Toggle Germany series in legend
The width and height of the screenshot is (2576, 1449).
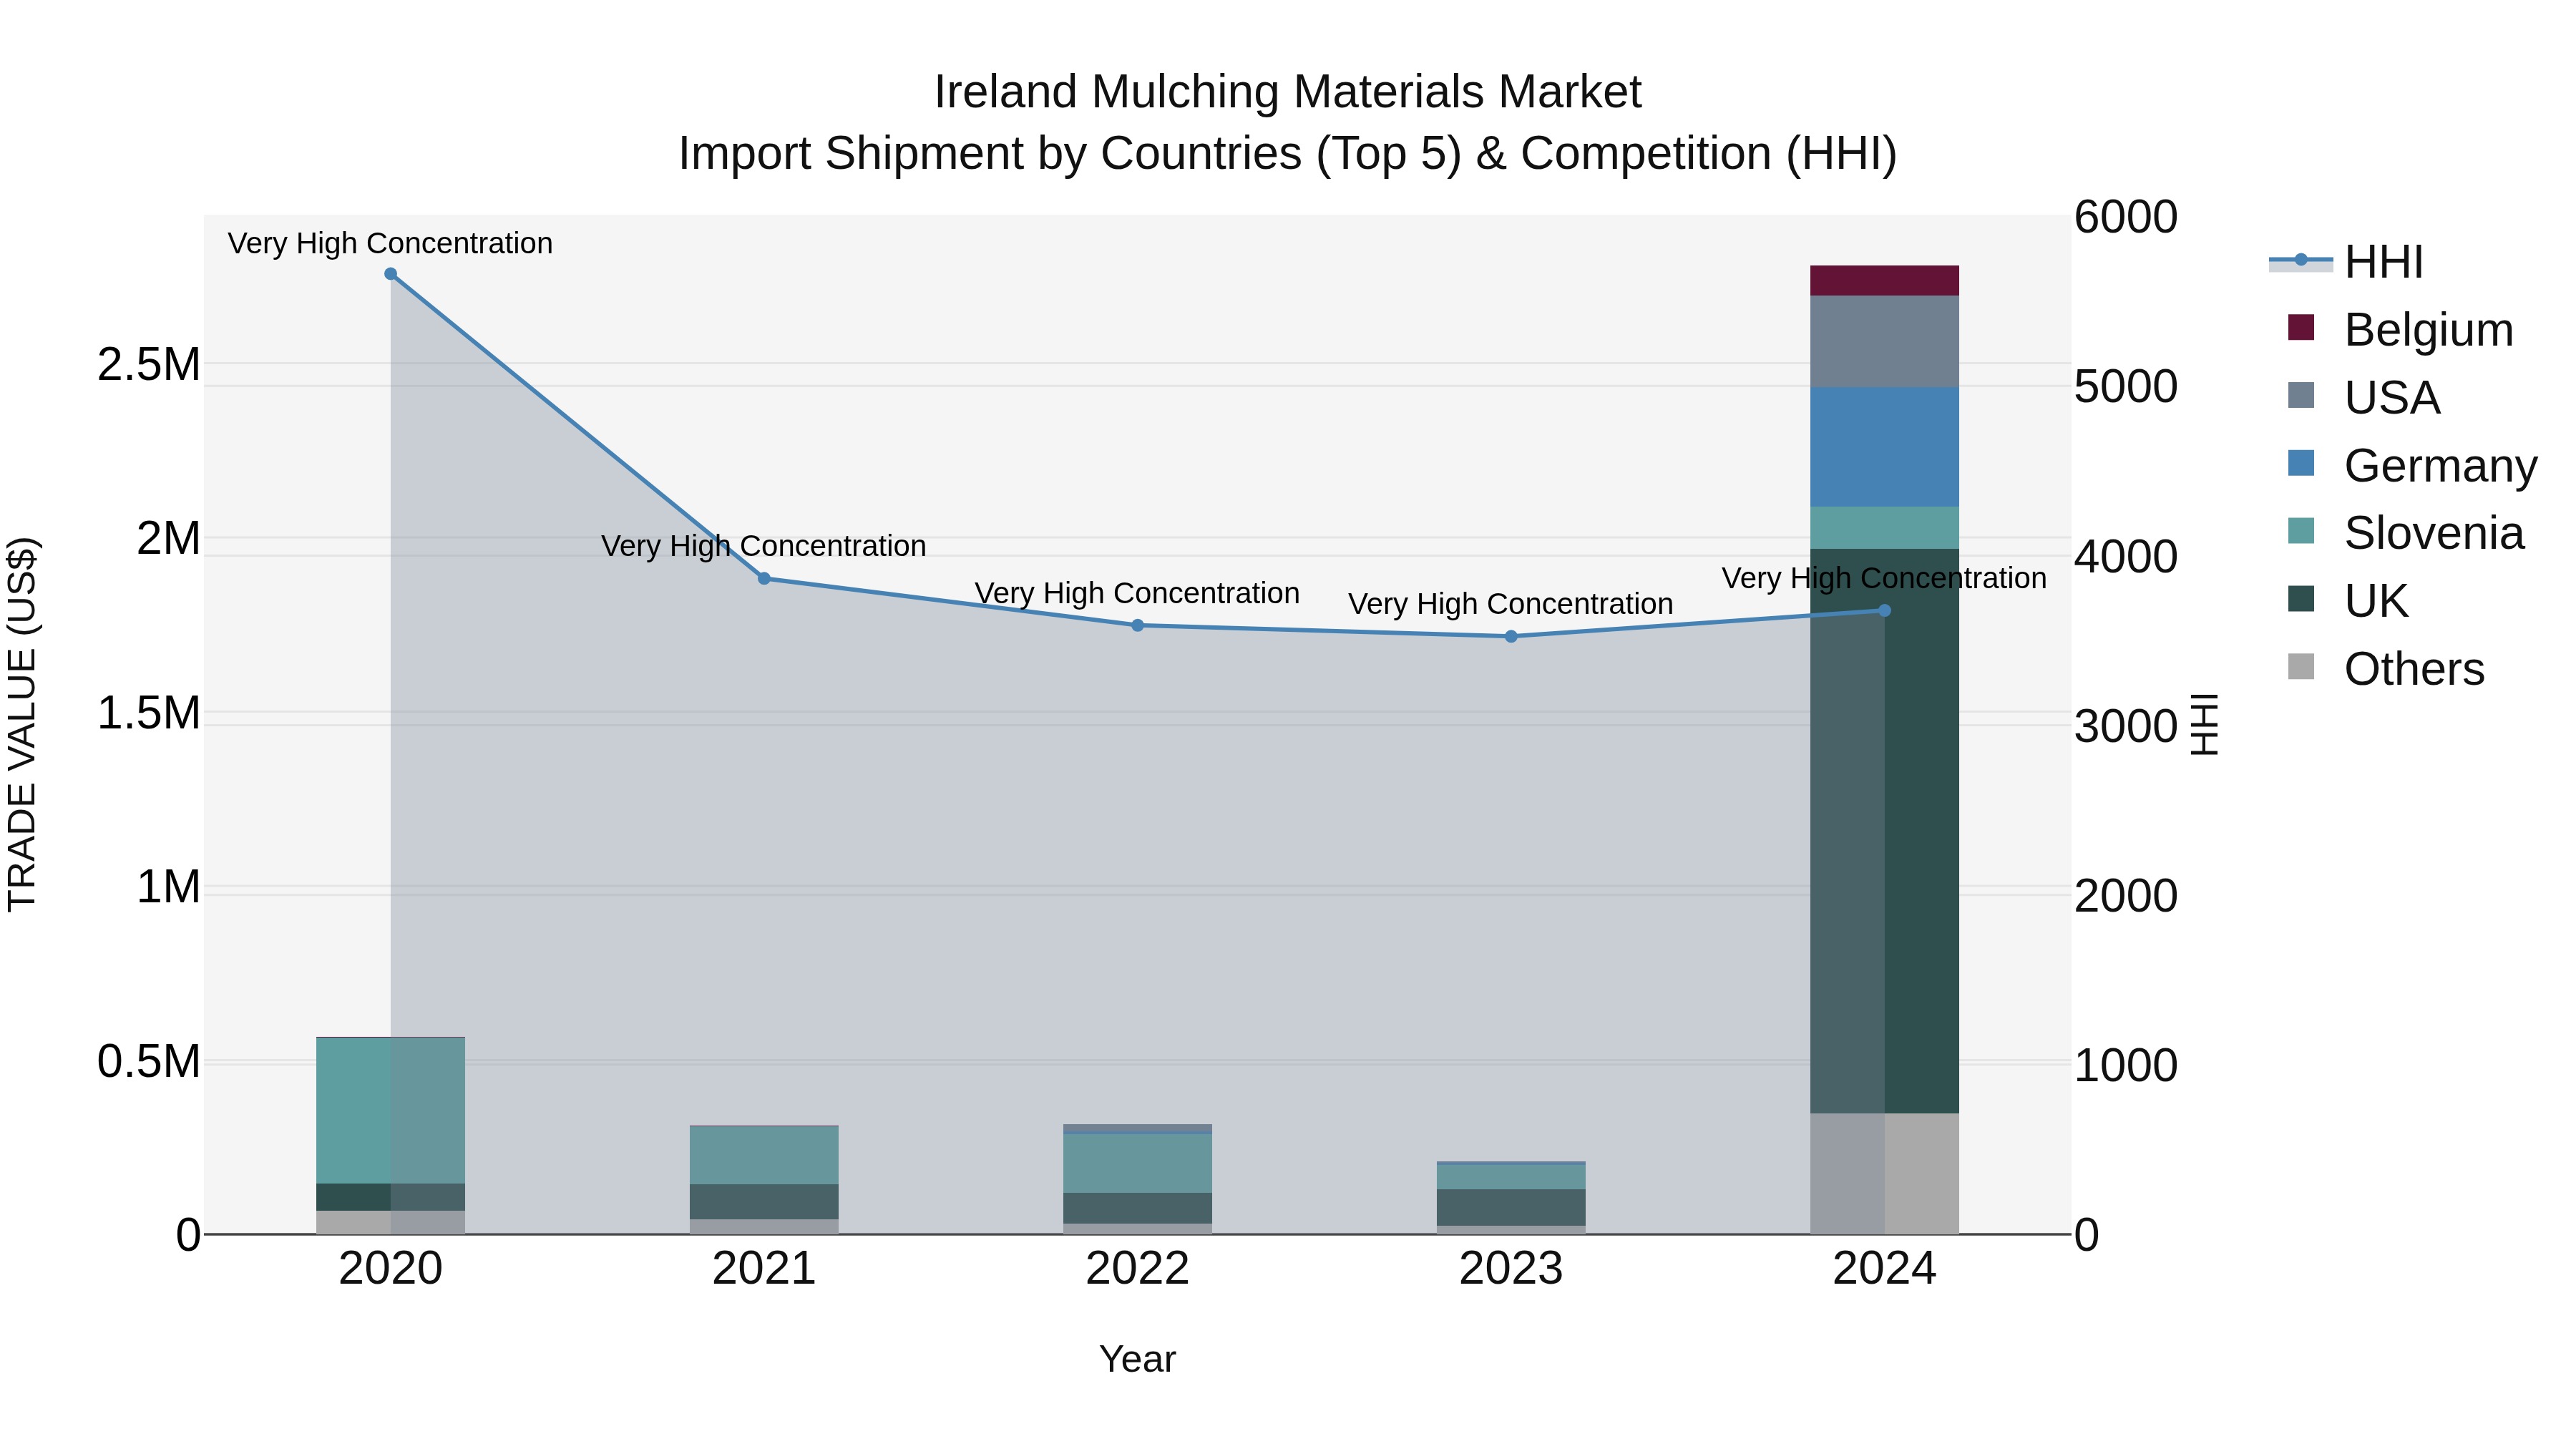point(2412,466)
